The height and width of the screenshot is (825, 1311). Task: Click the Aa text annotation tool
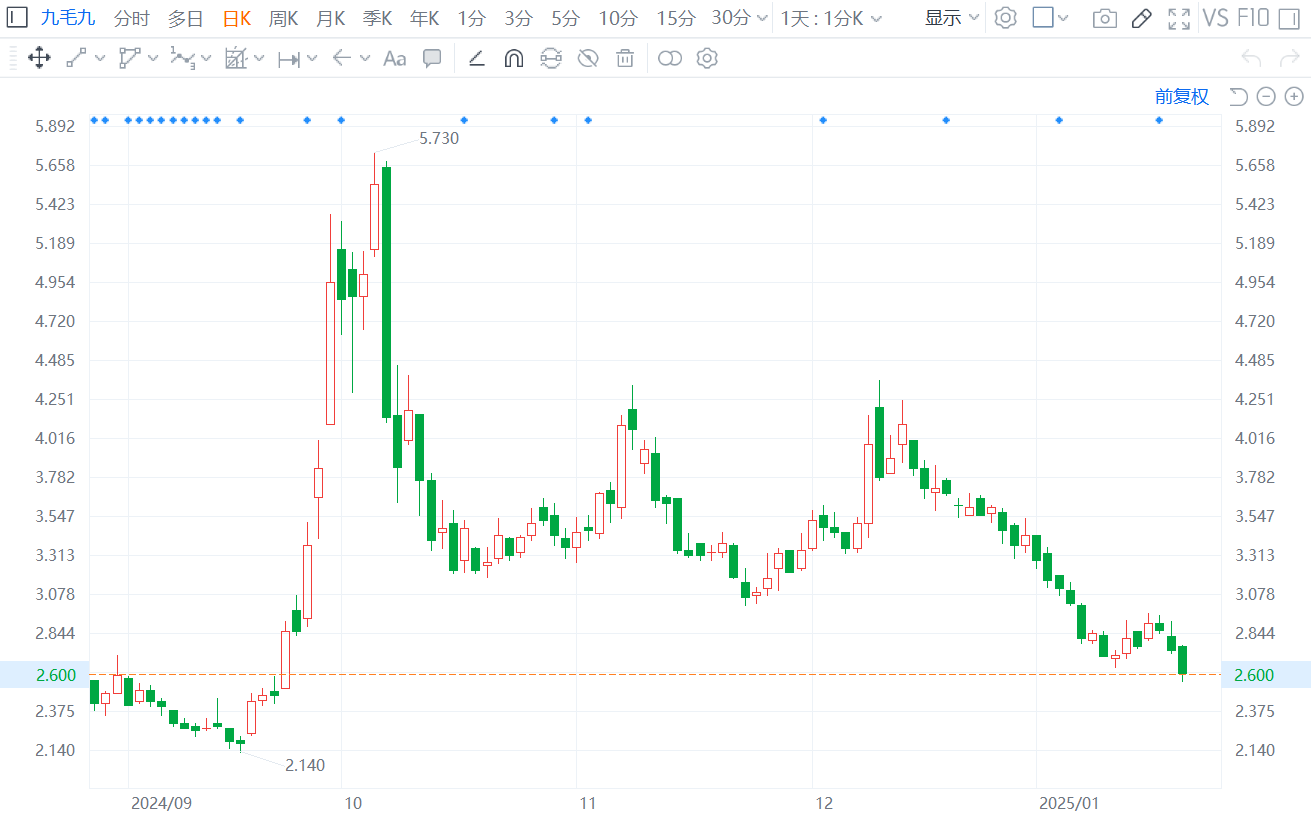[x=395, y=59]
